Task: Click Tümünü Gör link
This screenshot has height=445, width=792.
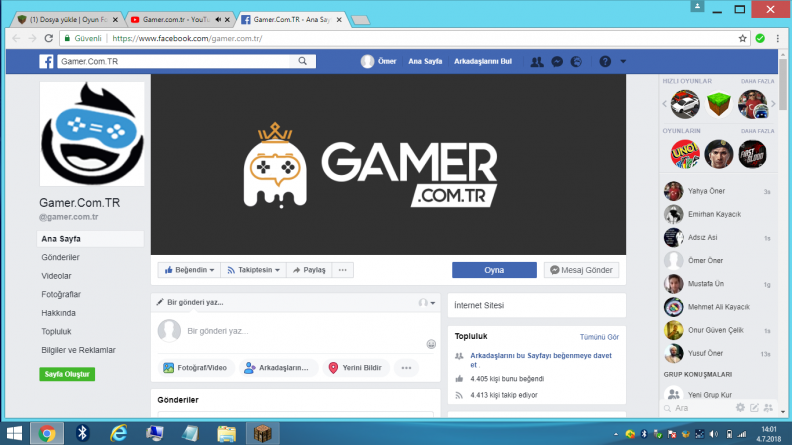Action: click(x=599, y=337)
